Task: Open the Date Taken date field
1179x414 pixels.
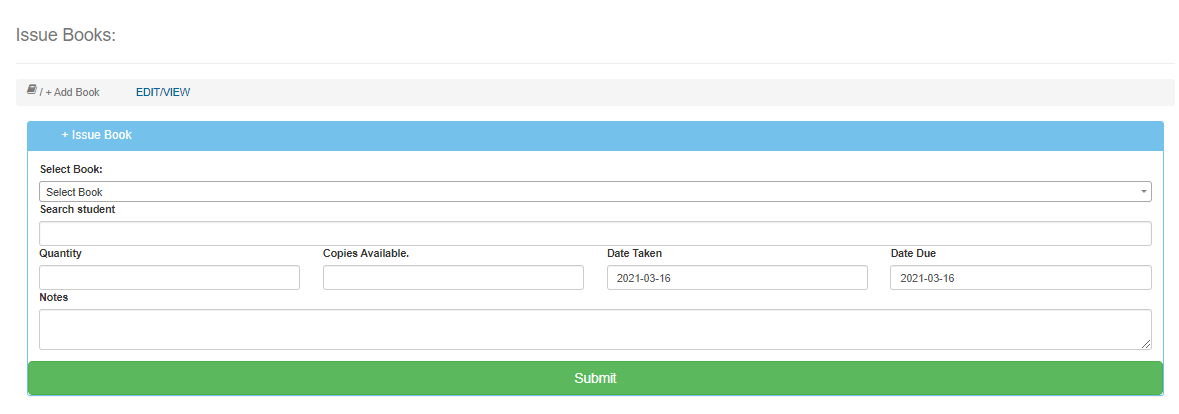Action: [737, 278]
